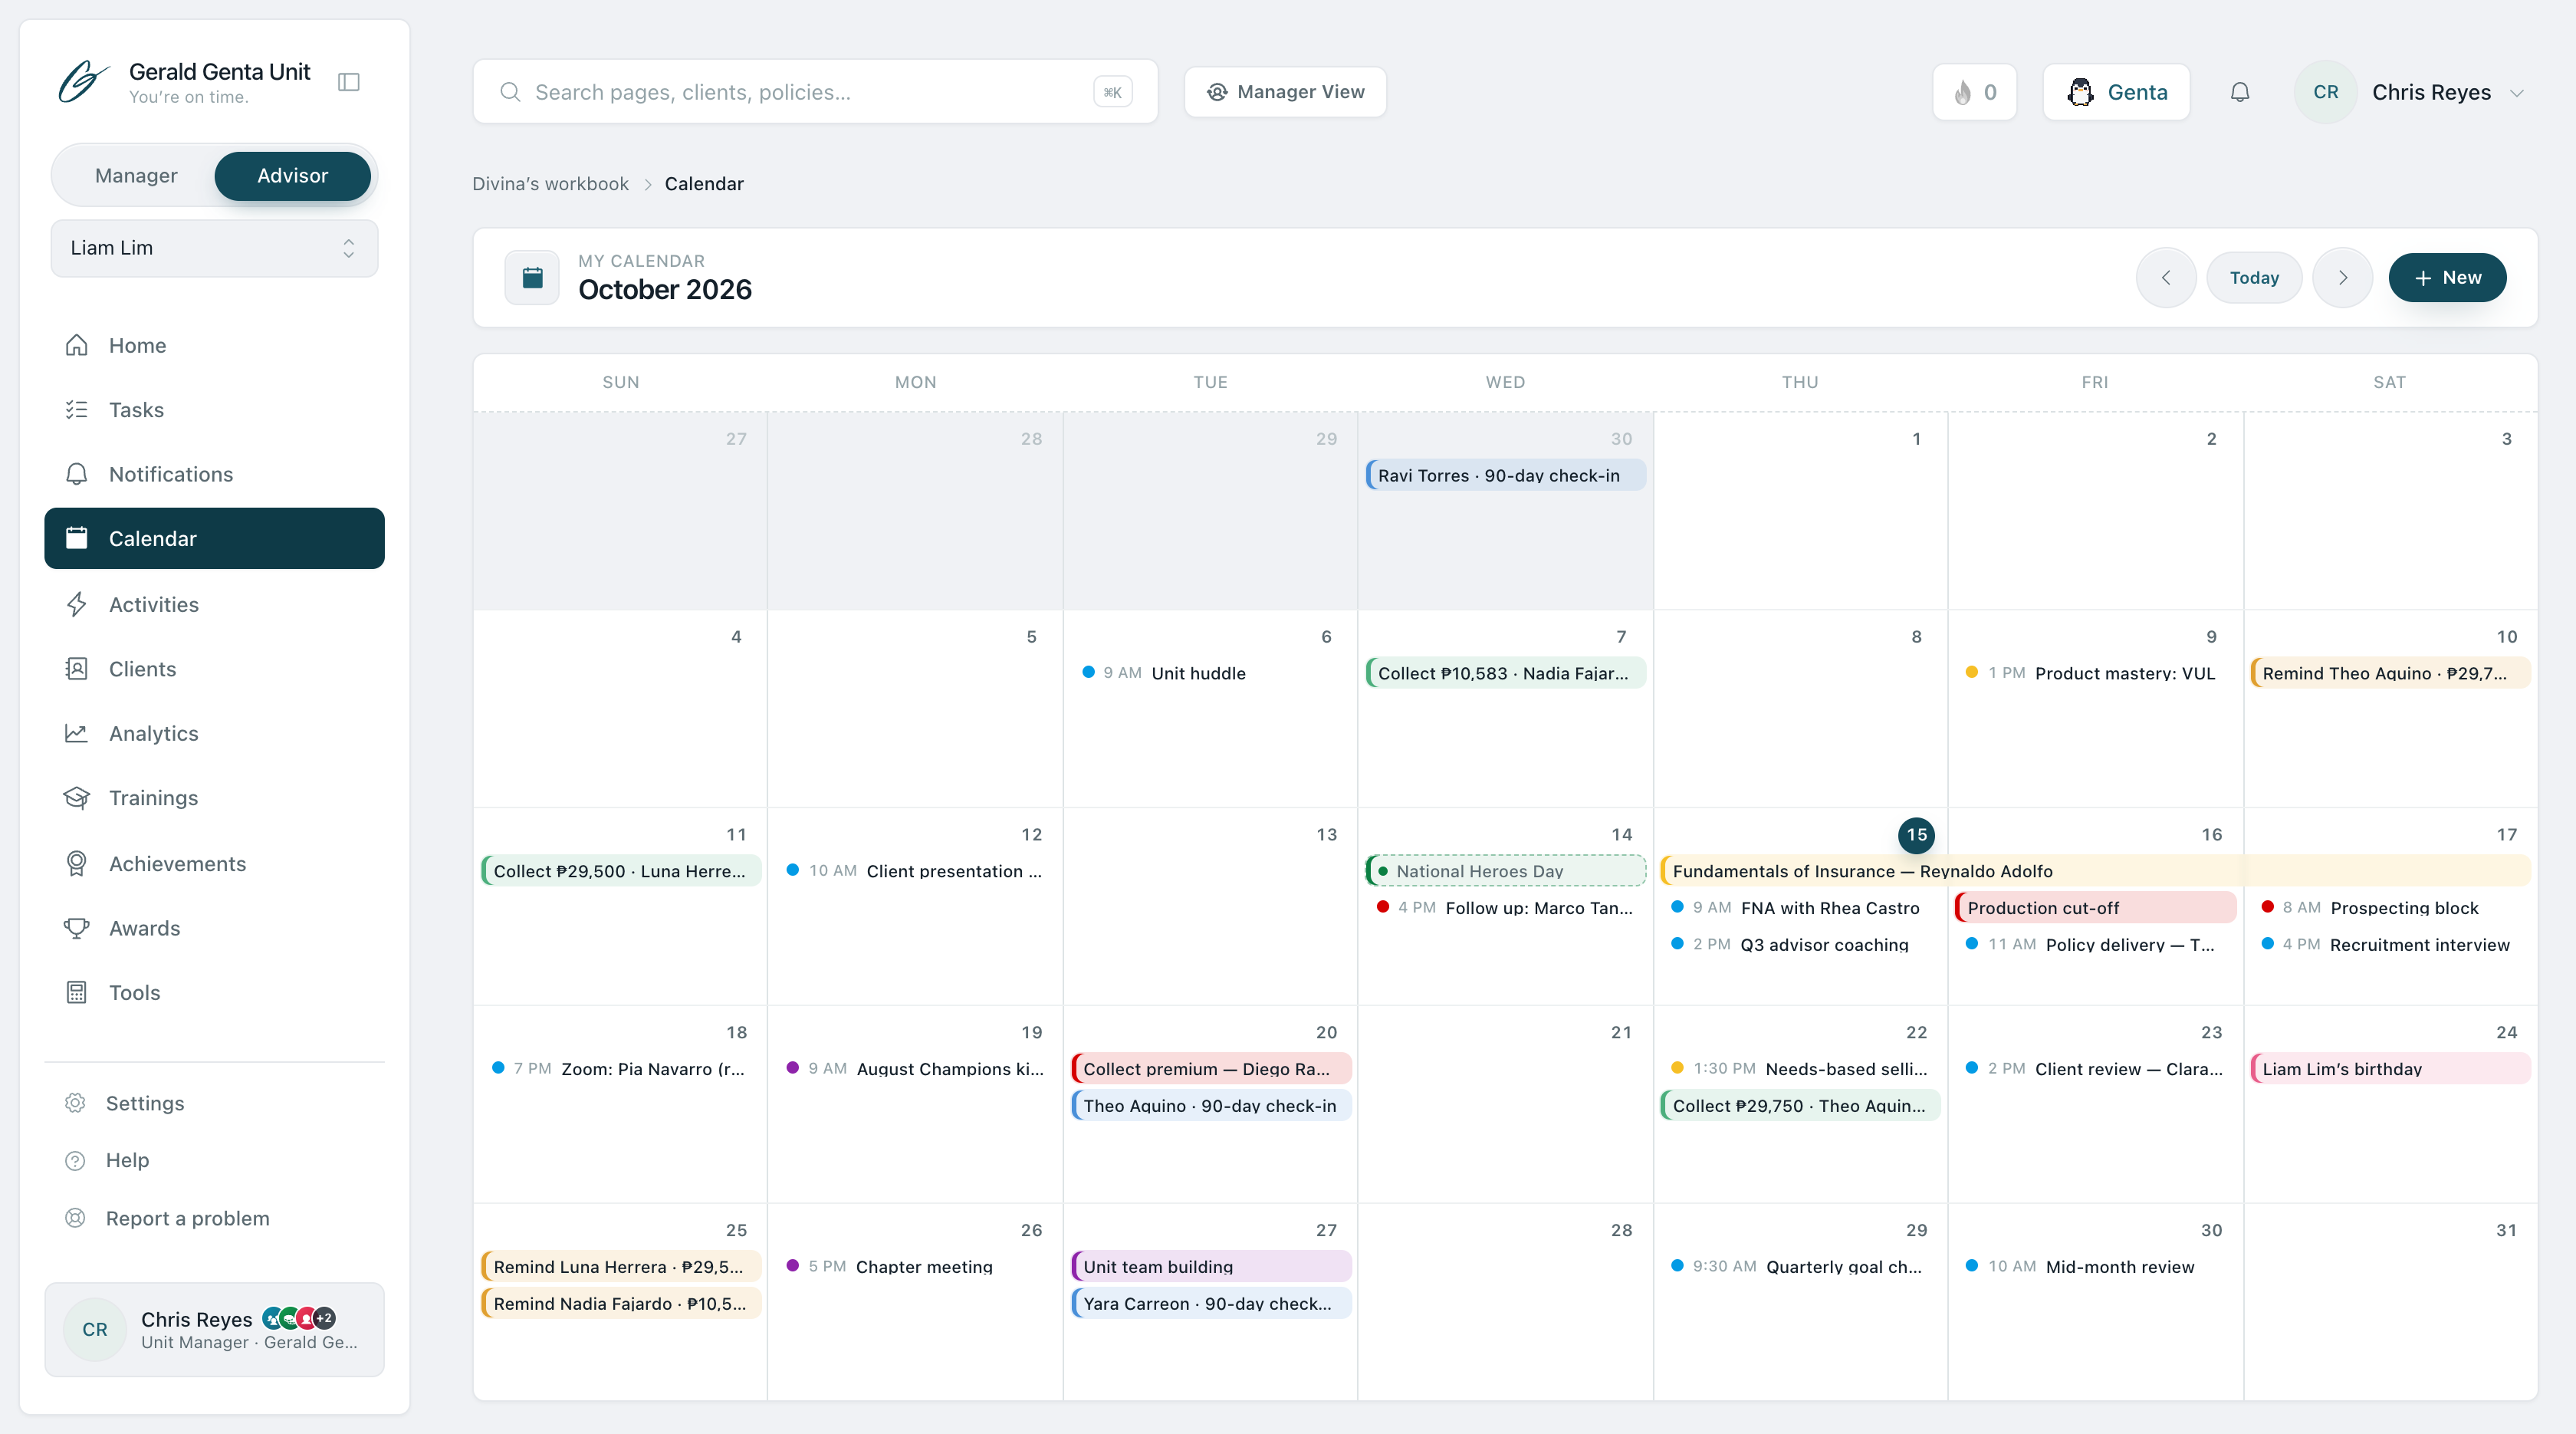Open 5 PM Chapter meeting event
The height and width of the screenshot is (1434, 2576).
[x=915, y=1267]
